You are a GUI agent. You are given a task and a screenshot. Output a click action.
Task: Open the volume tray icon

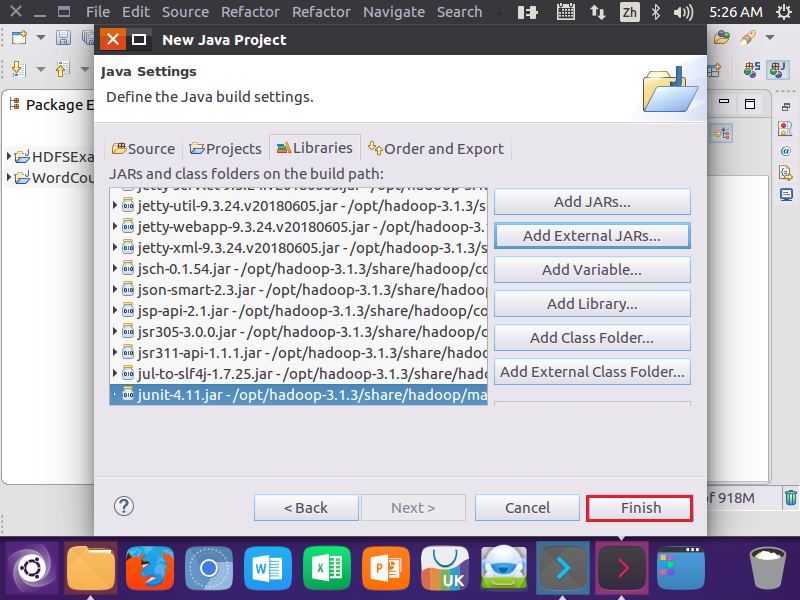coord(683,12)
